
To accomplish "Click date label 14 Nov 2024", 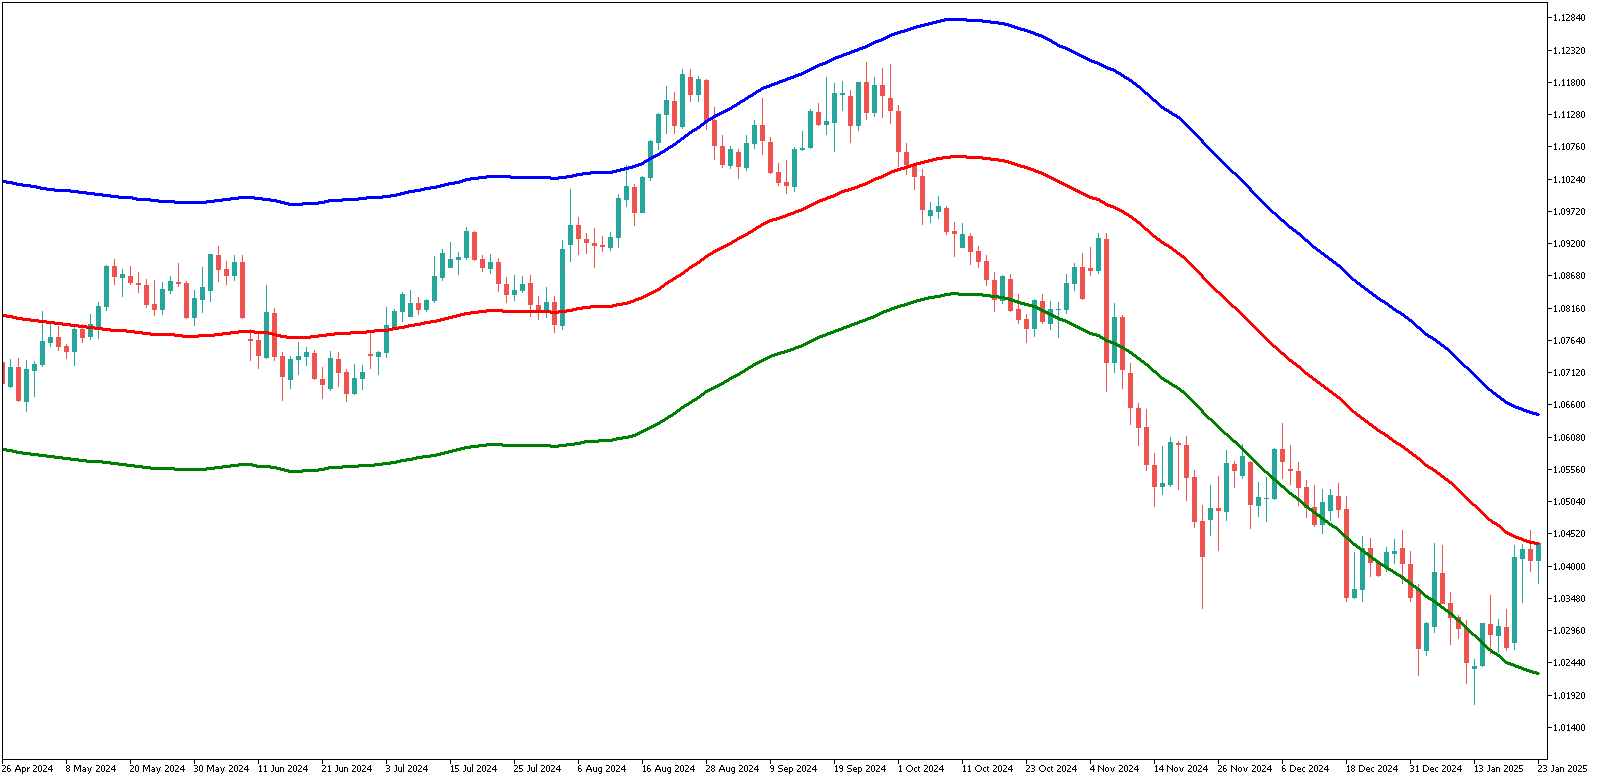I will click(1181, 769).
